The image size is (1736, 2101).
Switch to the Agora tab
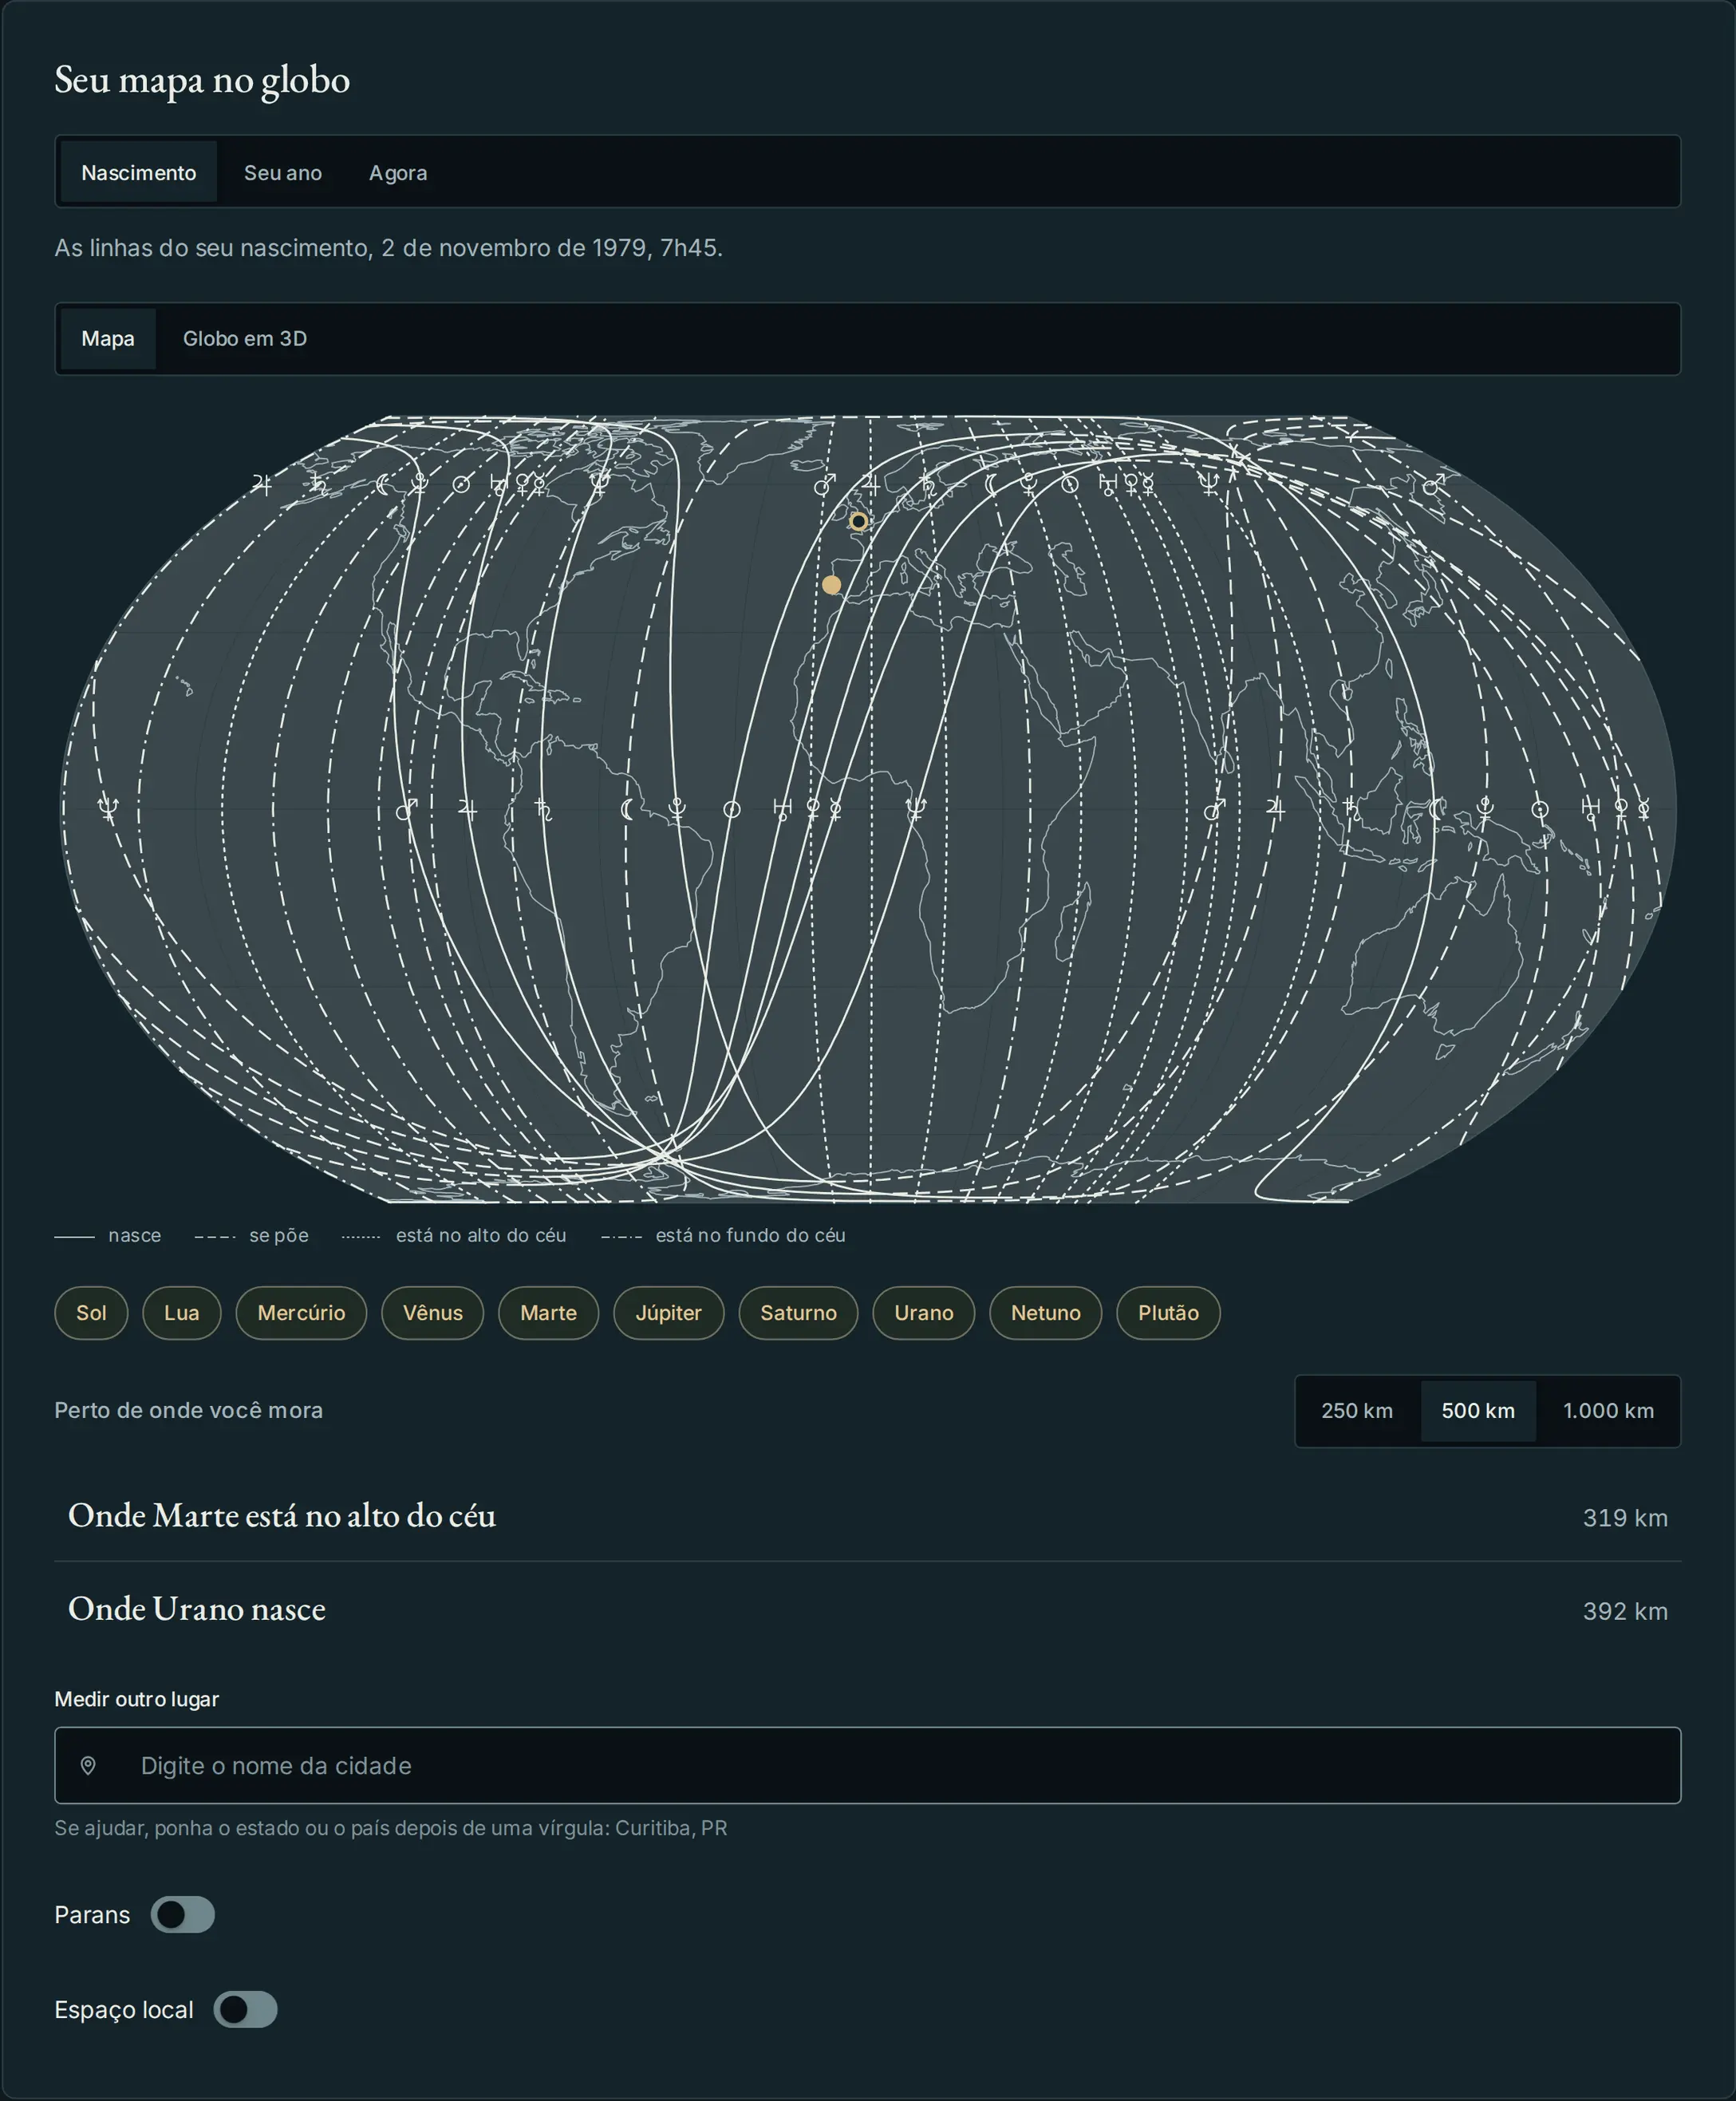tap(398, 172)
